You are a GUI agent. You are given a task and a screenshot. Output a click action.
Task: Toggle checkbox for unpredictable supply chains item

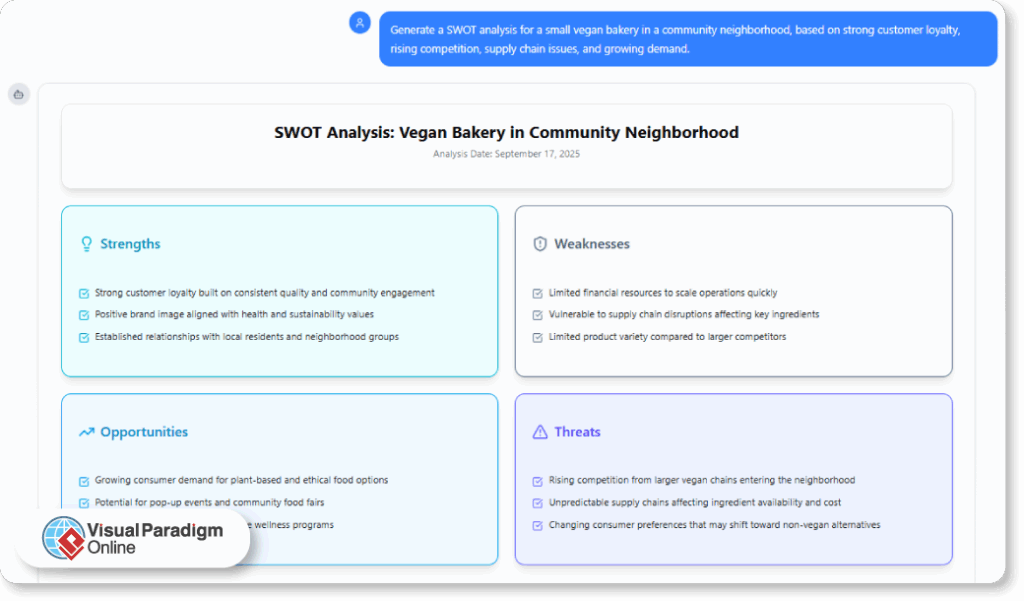click(x=538, y=503)
